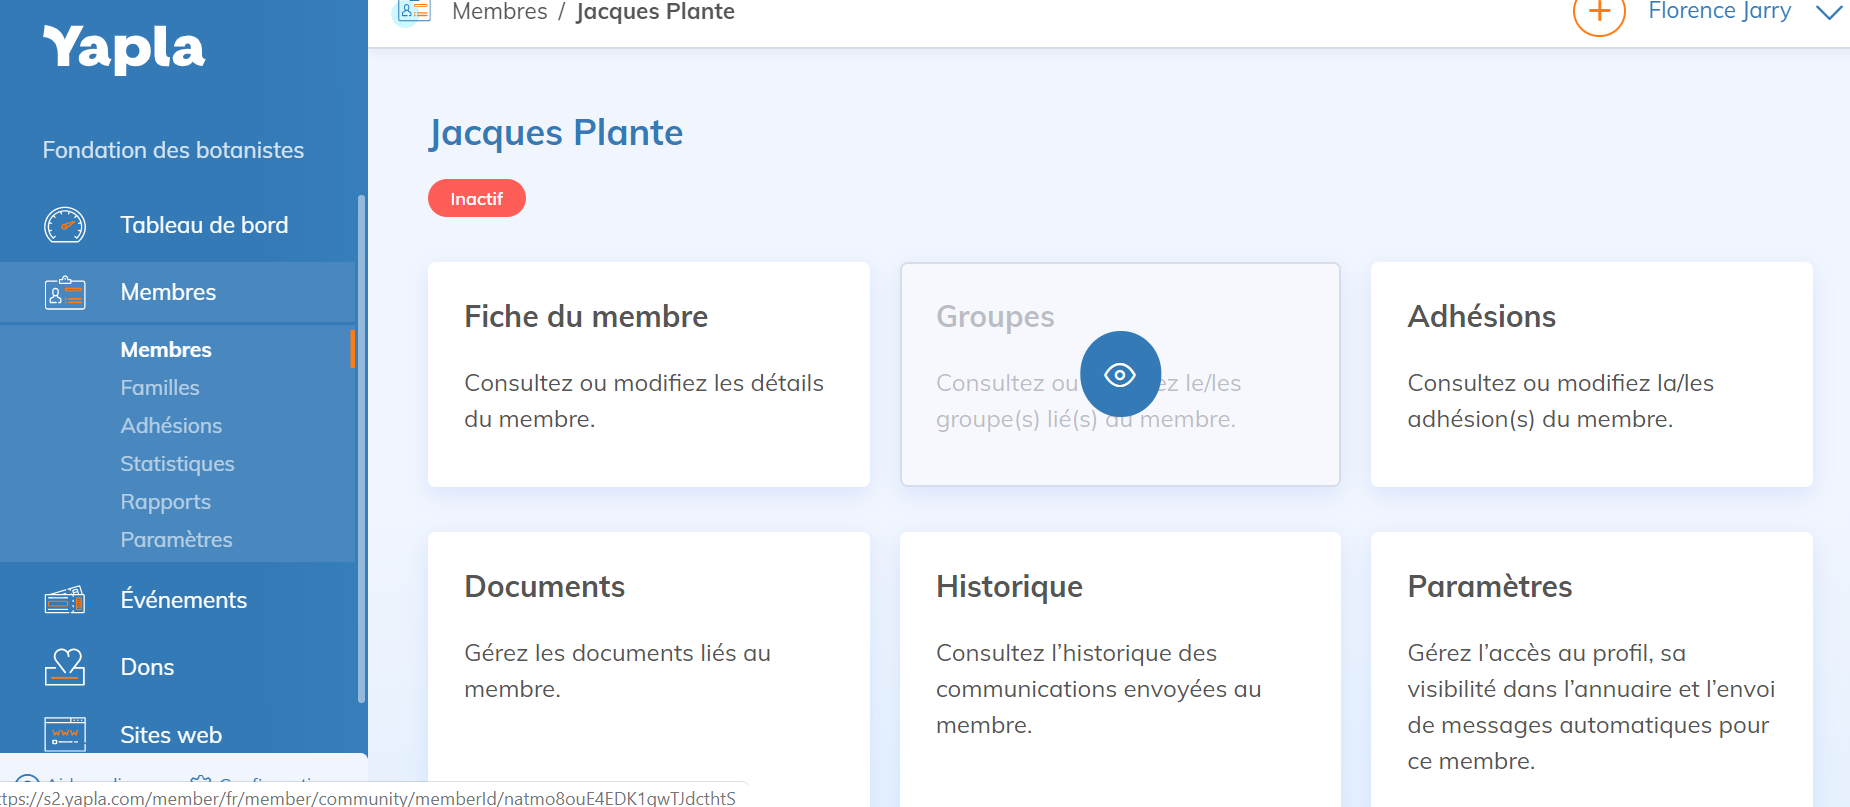The width and height of the screenshot is (1850, 807).
Task: Go to Rapports in sidebar
Action: click(165, 502)
